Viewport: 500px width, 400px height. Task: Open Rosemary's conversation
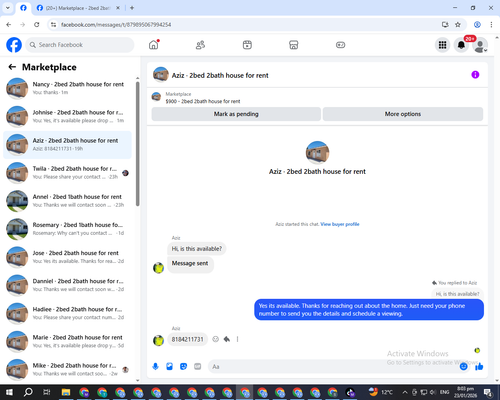tap(67, 229)
